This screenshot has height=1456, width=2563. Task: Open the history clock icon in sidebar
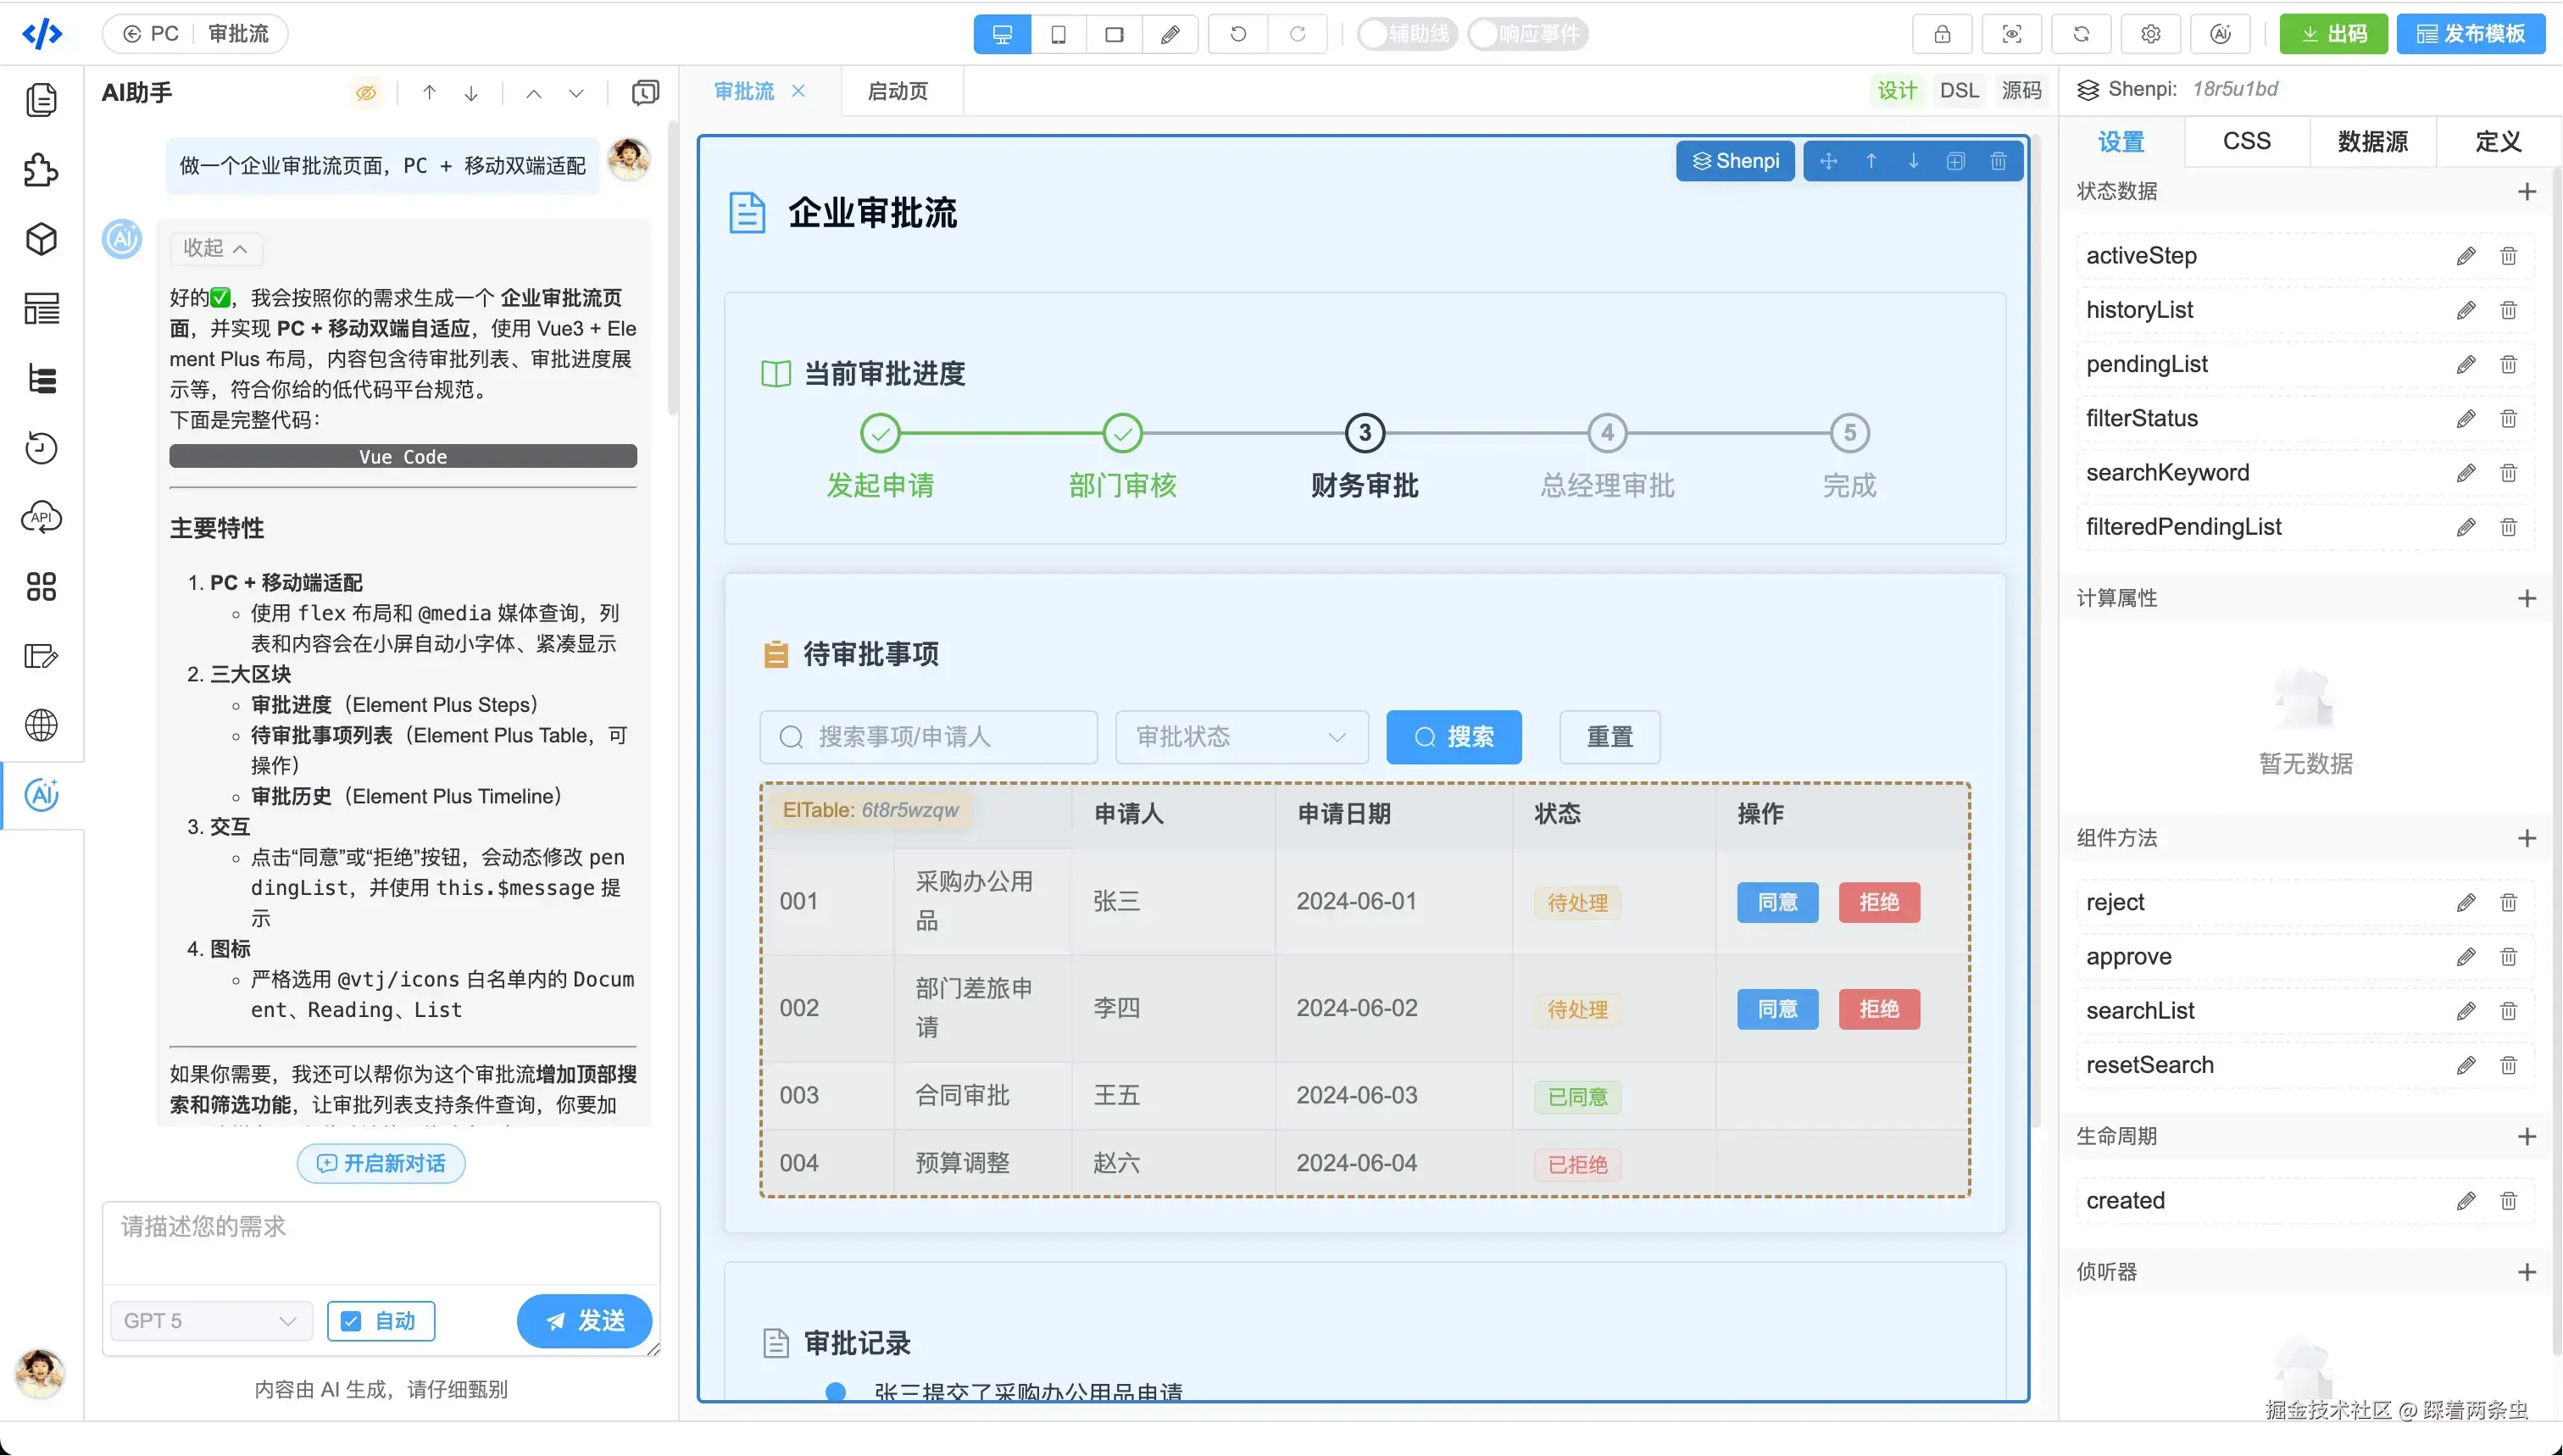point(41,448)
